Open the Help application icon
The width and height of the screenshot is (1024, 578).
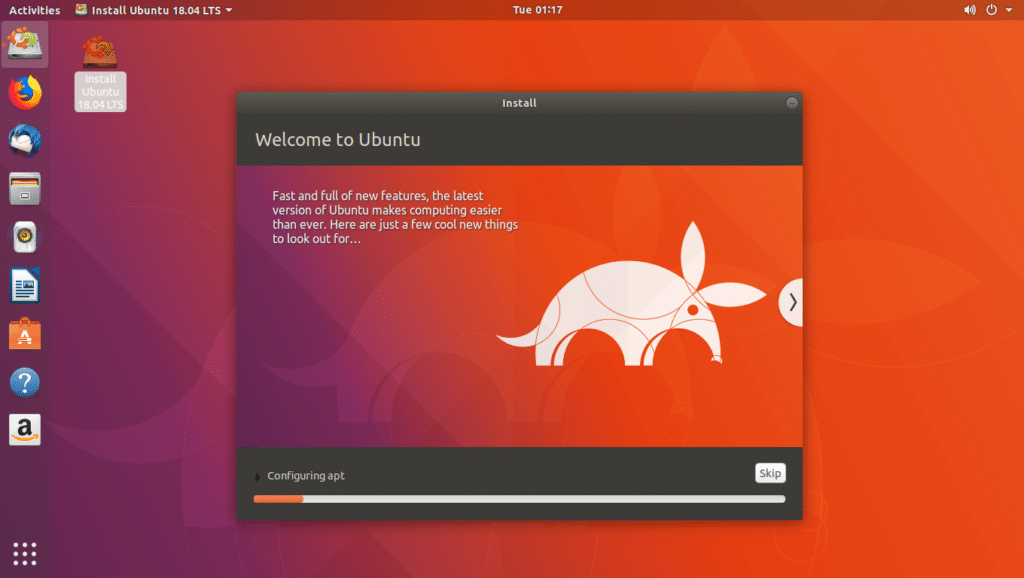click(x=24, y=381)
